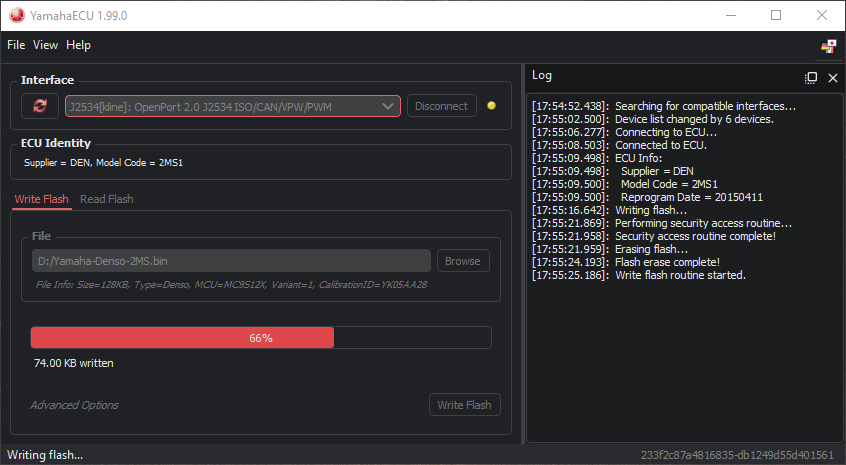Click log line 'Performing security access routine...'
The image size is (846, 465).
click(x=662, y=223)
